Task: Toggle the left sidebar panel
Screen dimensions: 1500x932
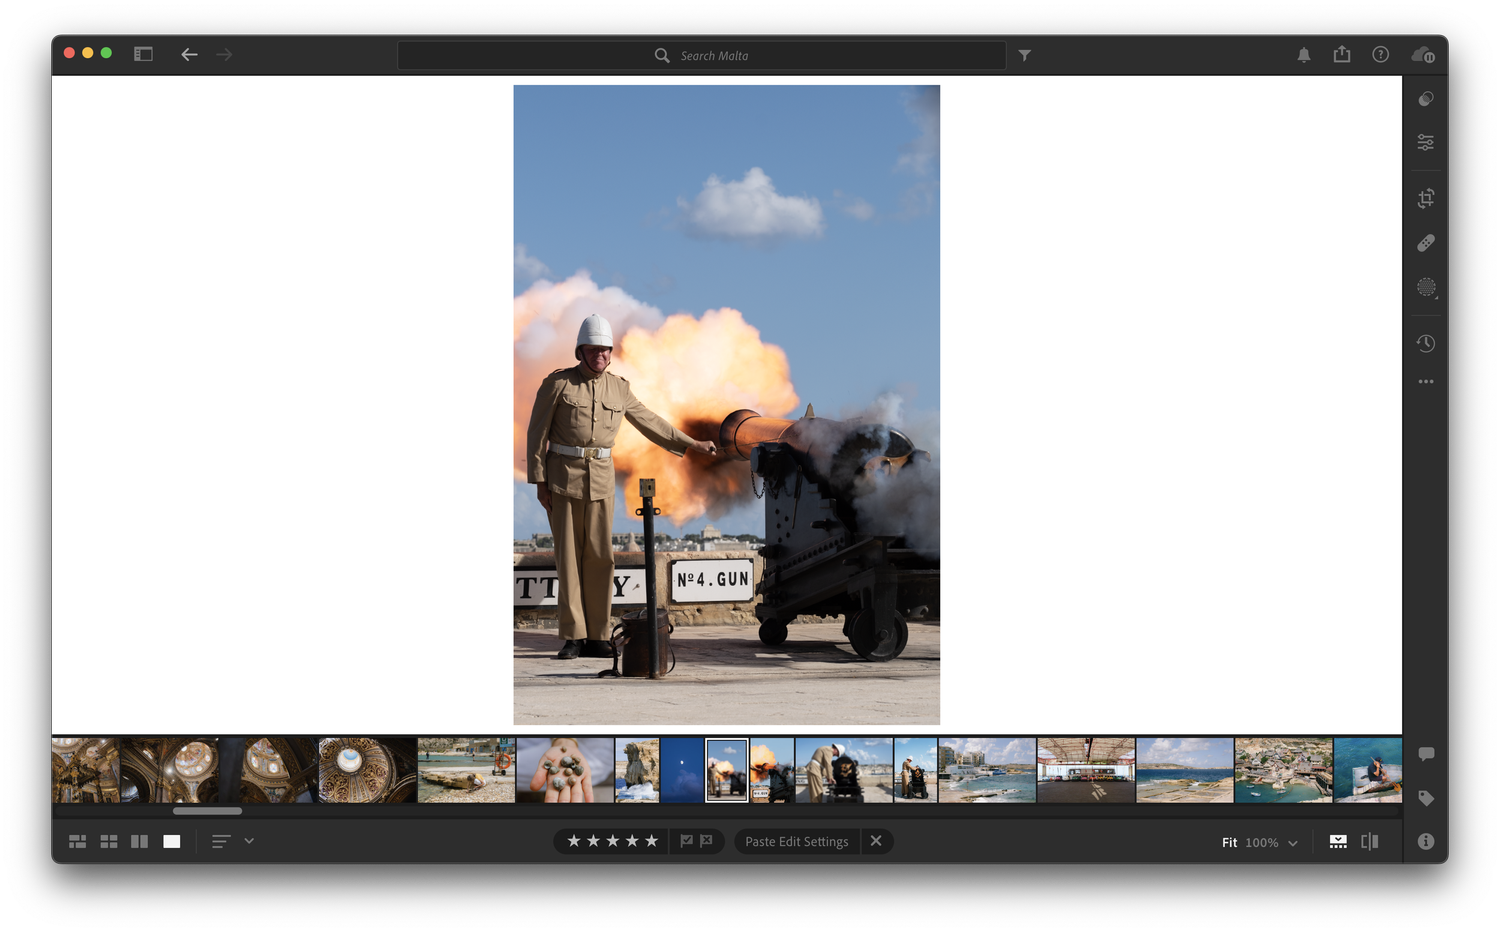Action: click(x=143, y=54)
